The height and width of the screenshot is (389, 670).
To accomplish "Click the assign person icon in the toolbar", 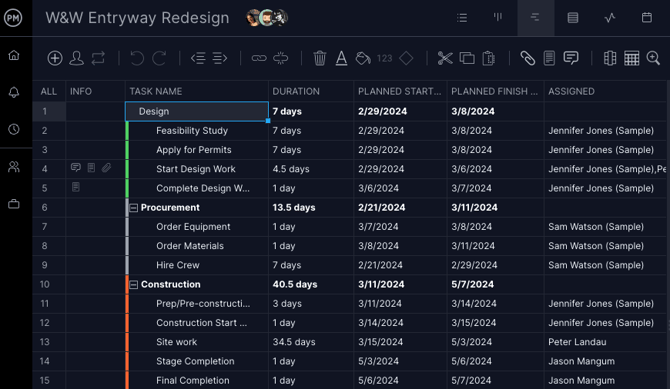I will click(x=76, y=58).
